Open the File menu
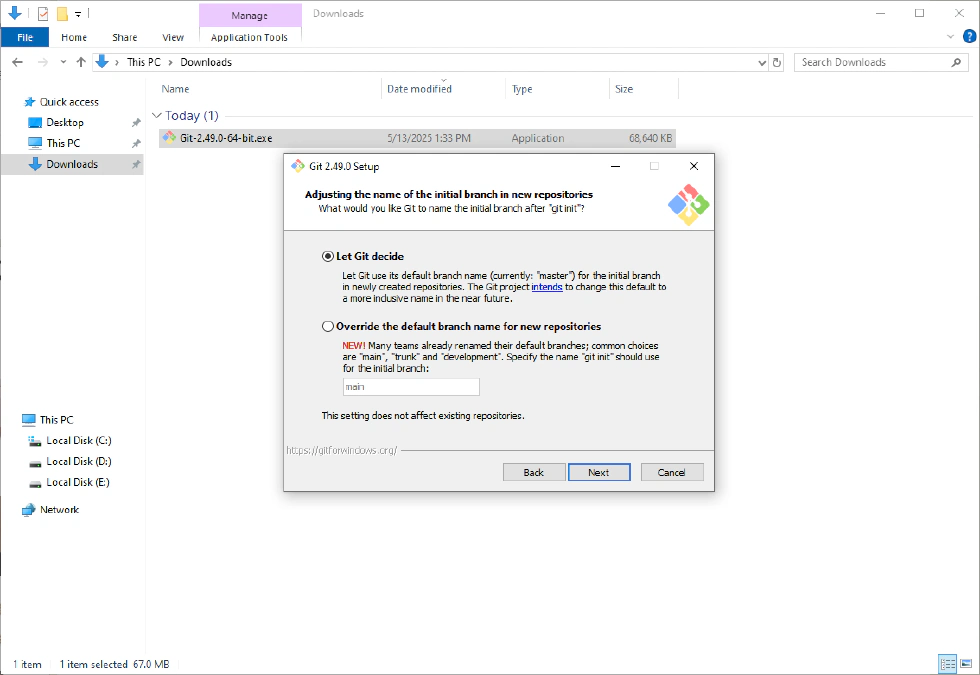The height and width of the screenshot is (675, 980). pyautogui.click(x=24, y=37)
